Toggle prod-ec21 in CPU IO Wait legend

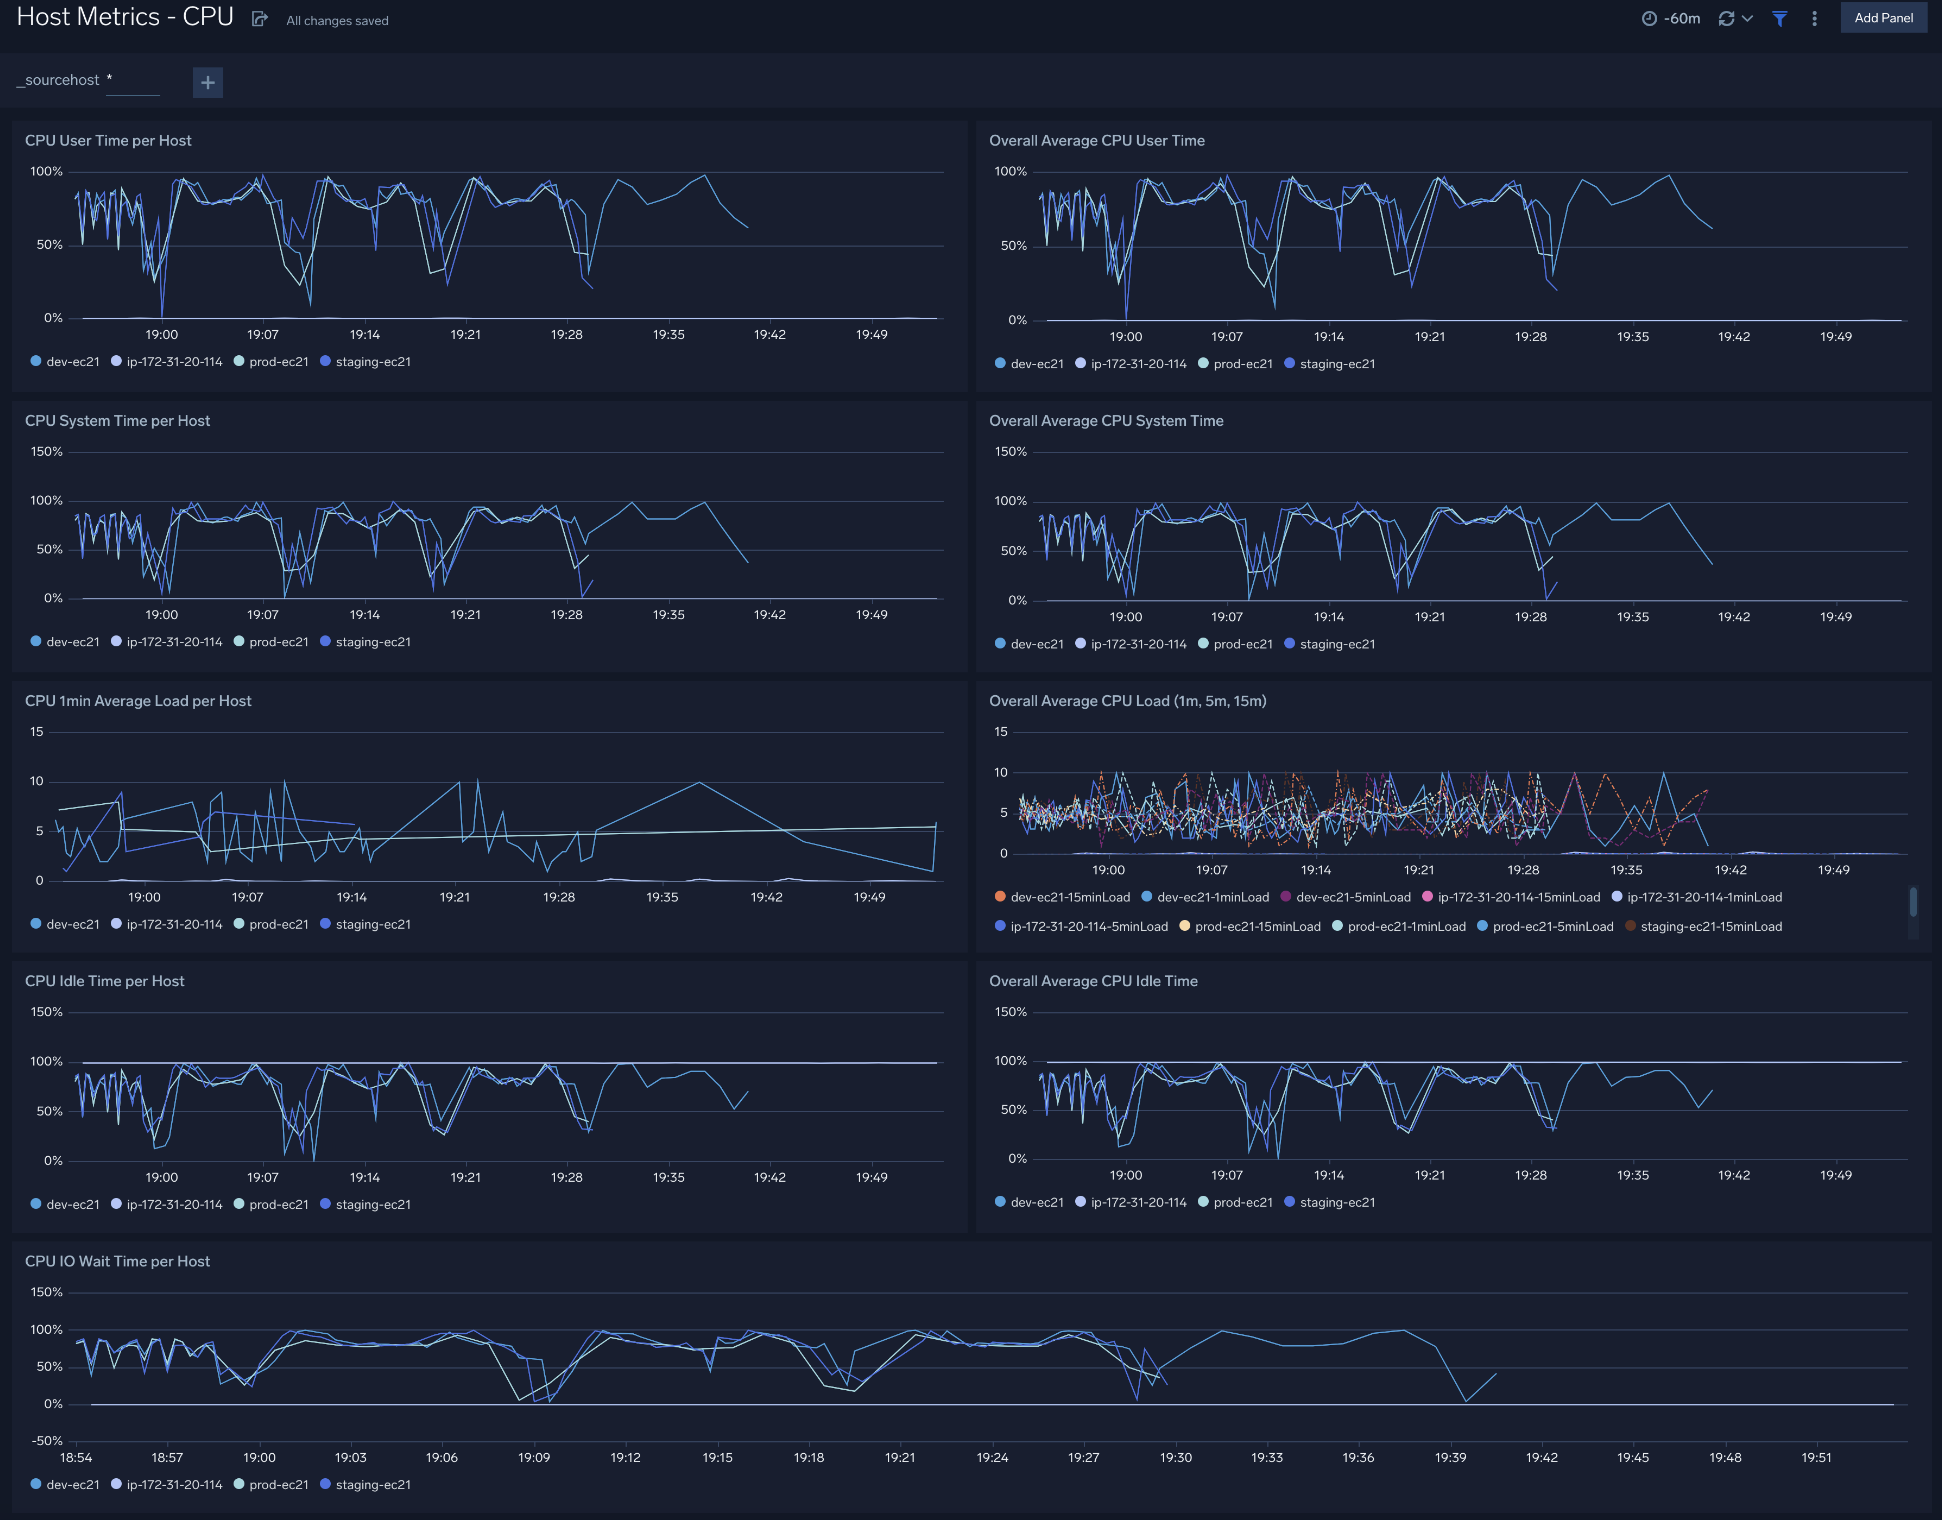(278, 1484)
